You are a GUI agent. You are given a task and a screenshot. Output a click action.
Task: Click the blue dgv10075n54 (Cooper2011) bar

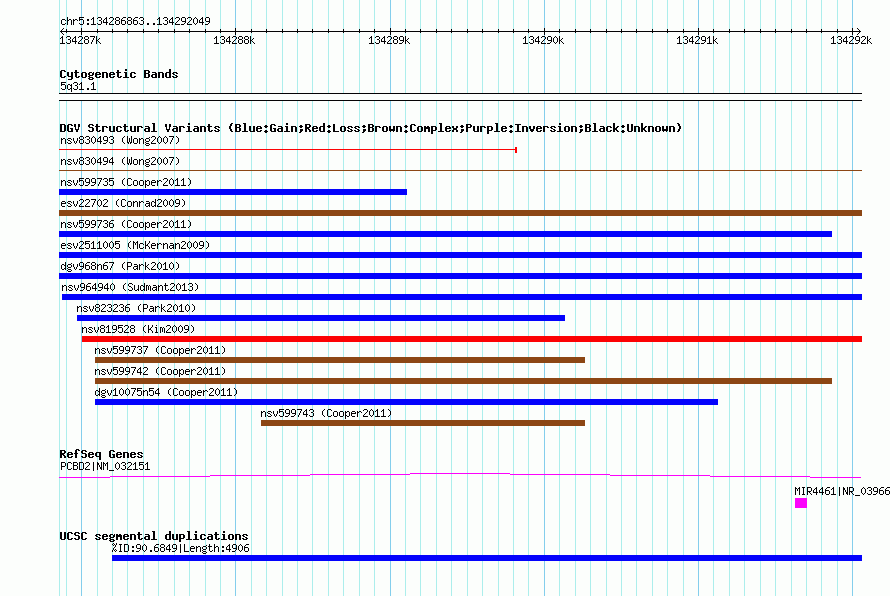(x=406, y=402)
